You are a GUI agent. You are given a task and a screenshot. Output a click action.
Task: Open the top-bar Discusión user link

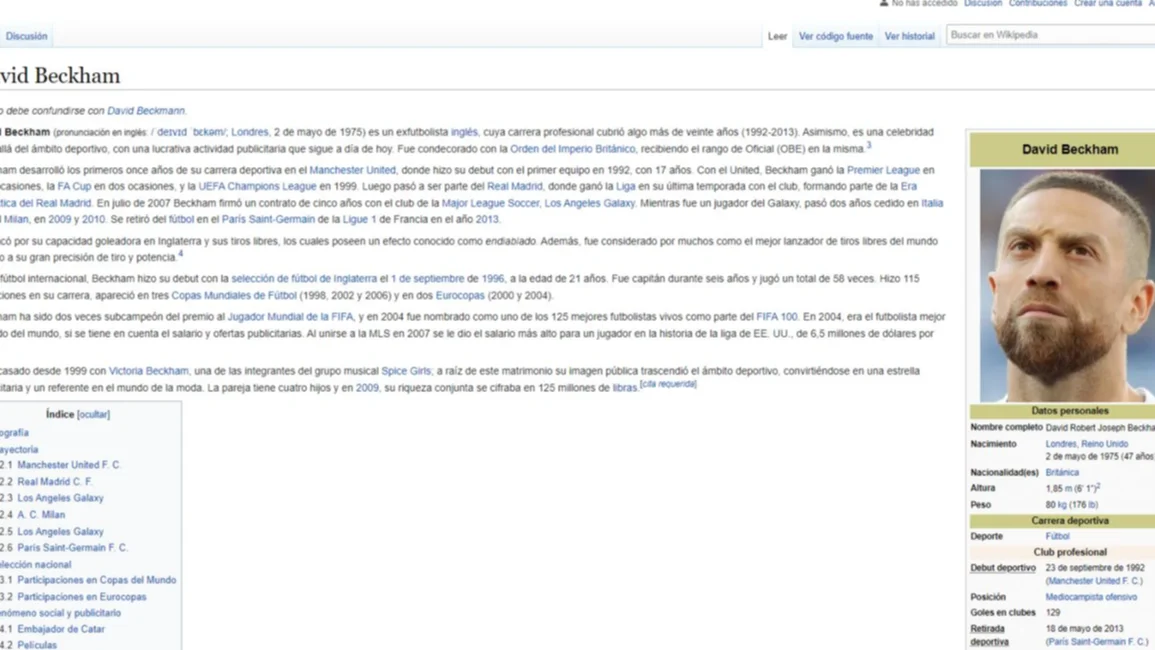[x=983, y=4]
